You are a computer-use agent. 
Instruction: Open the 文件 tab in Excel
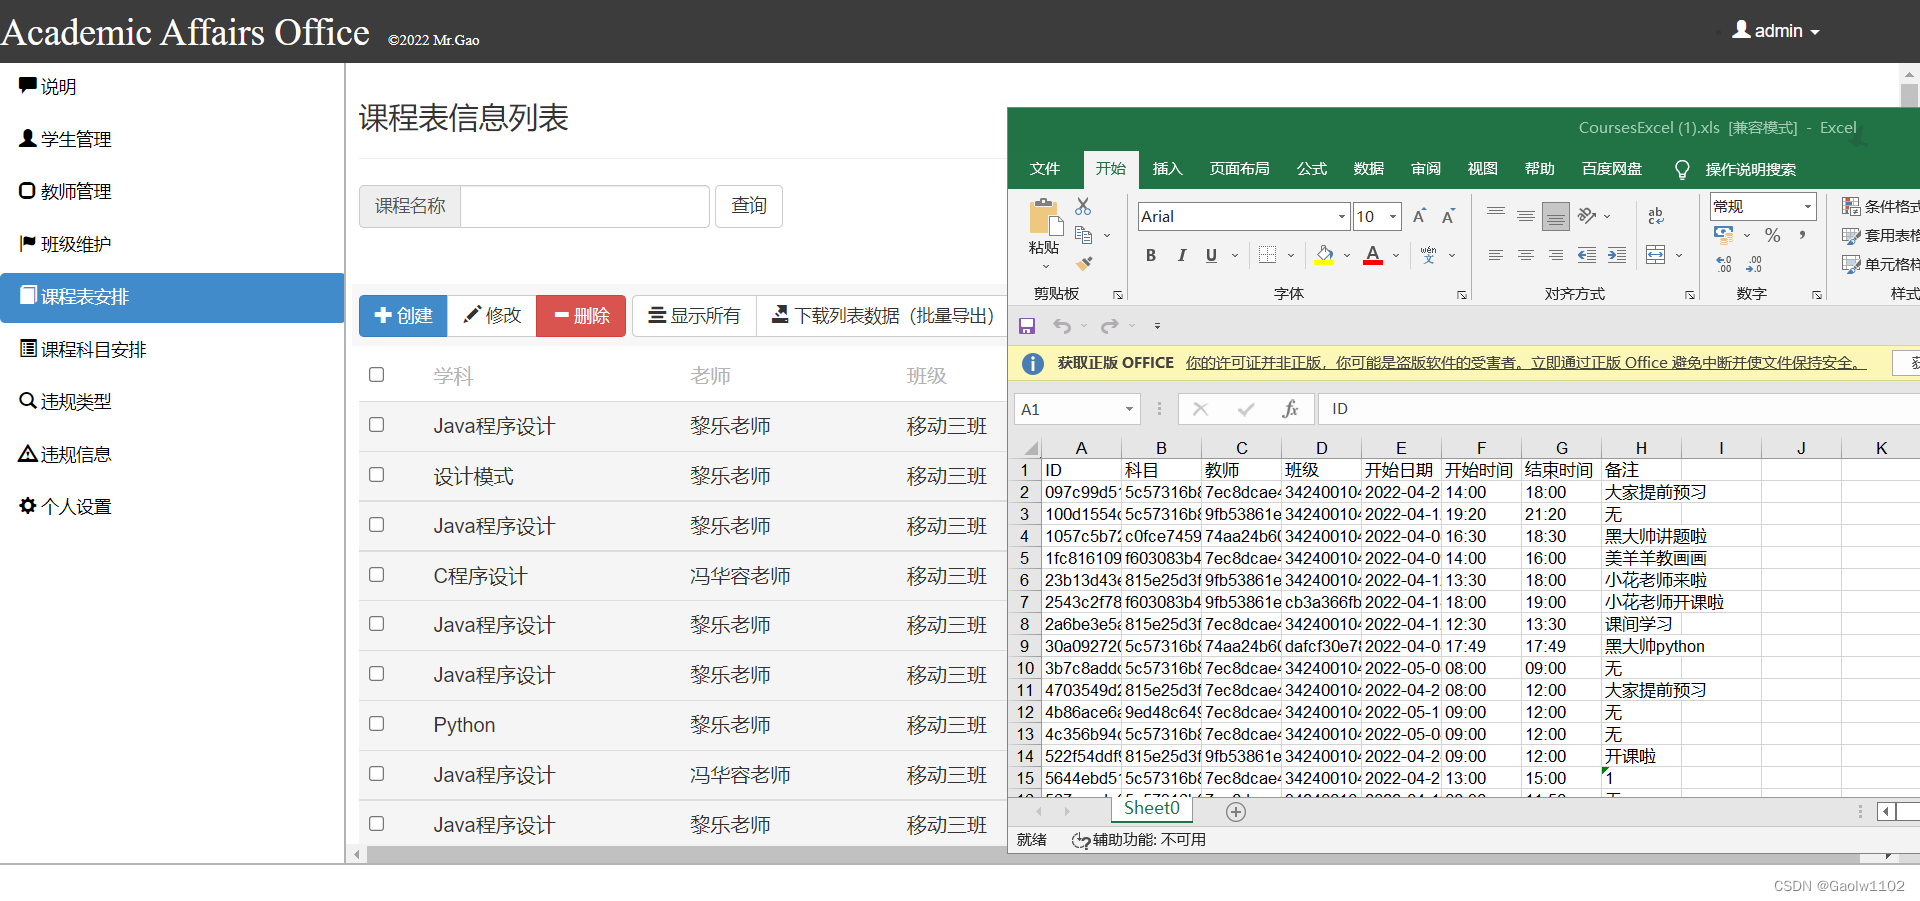pos(1045,169)
